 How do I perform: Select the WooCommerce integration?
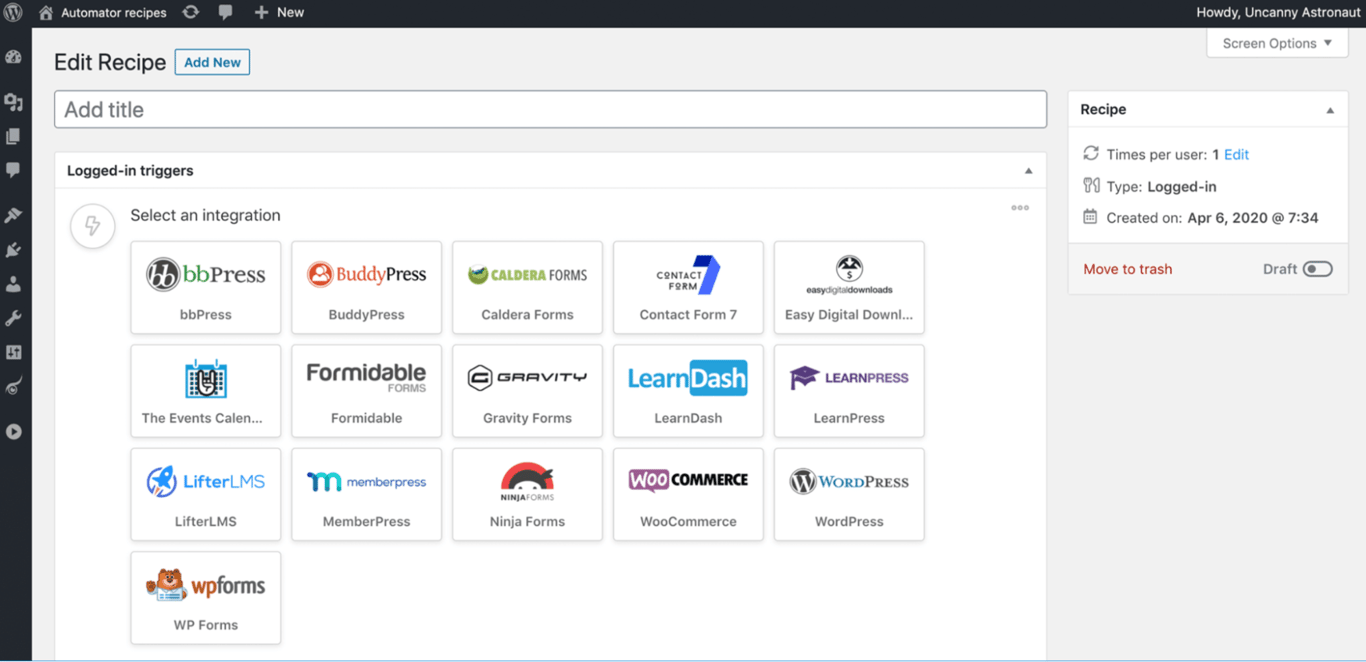click(x=688, y=494)
